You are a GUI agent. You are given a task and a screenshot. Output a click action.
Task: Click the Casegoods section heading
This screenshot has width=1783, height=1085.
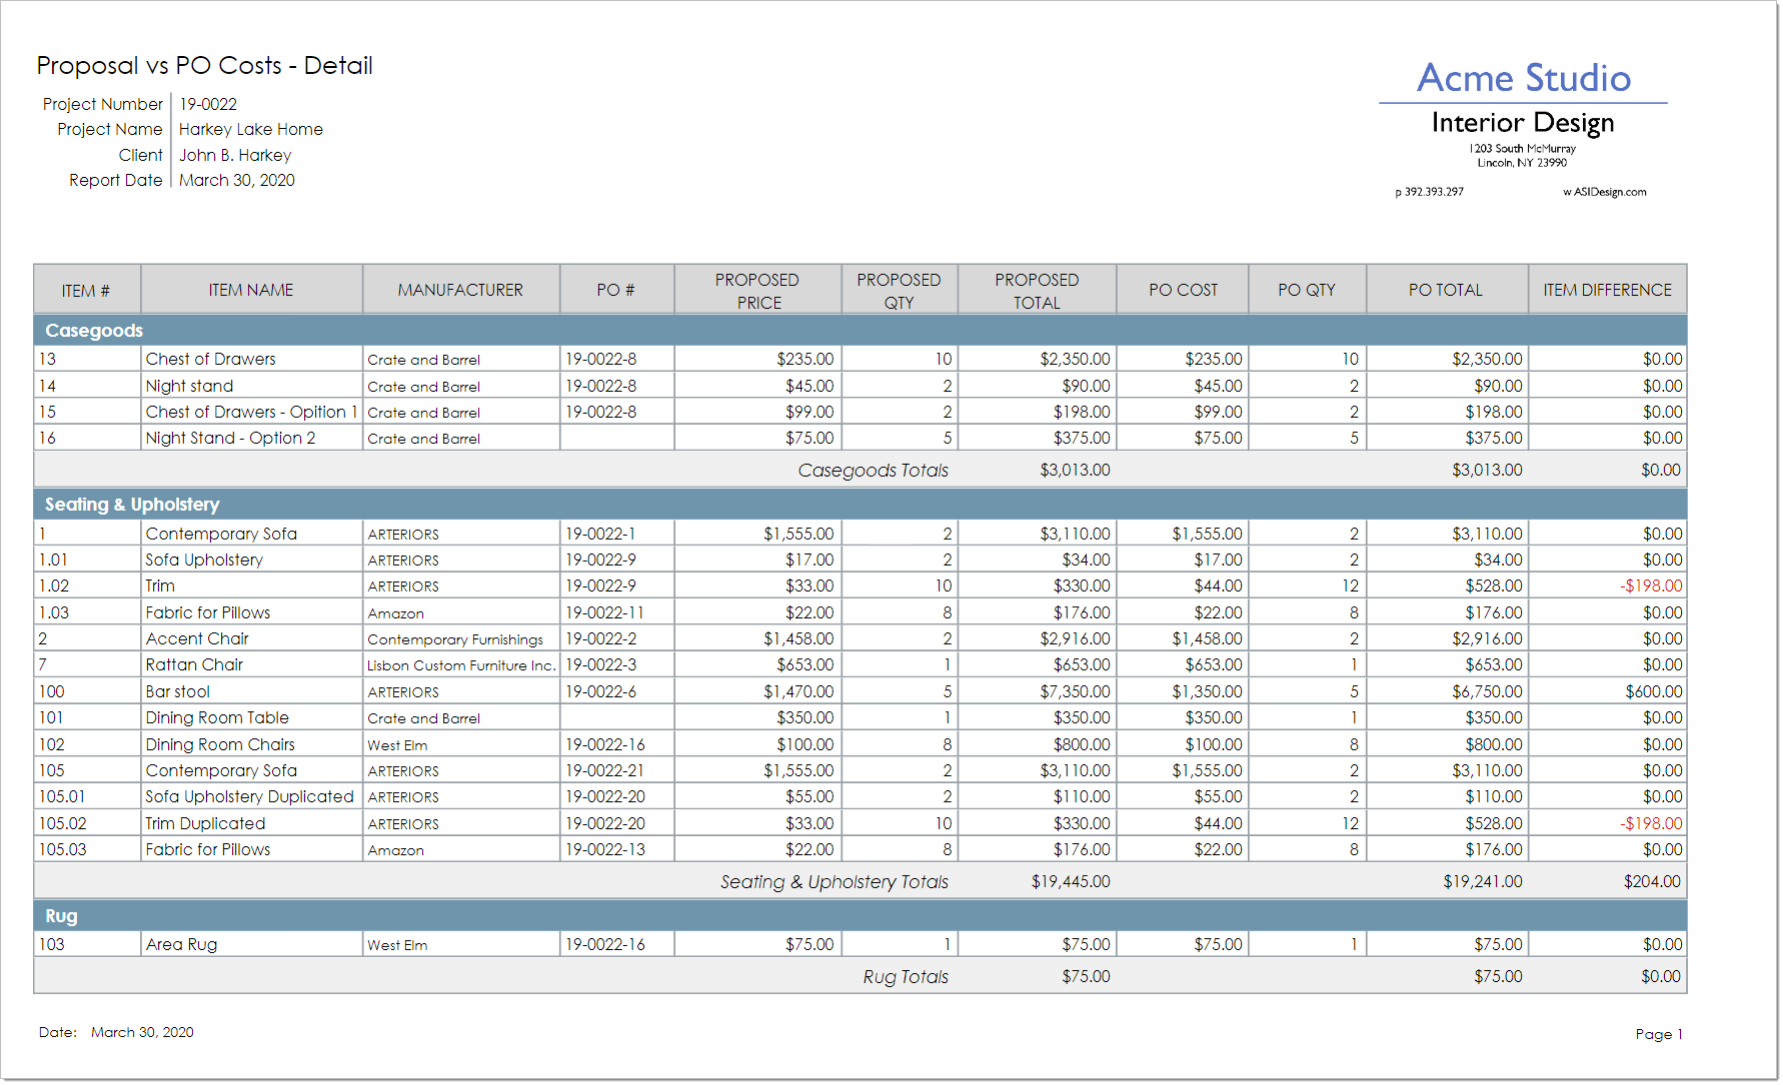coord(94,330)
